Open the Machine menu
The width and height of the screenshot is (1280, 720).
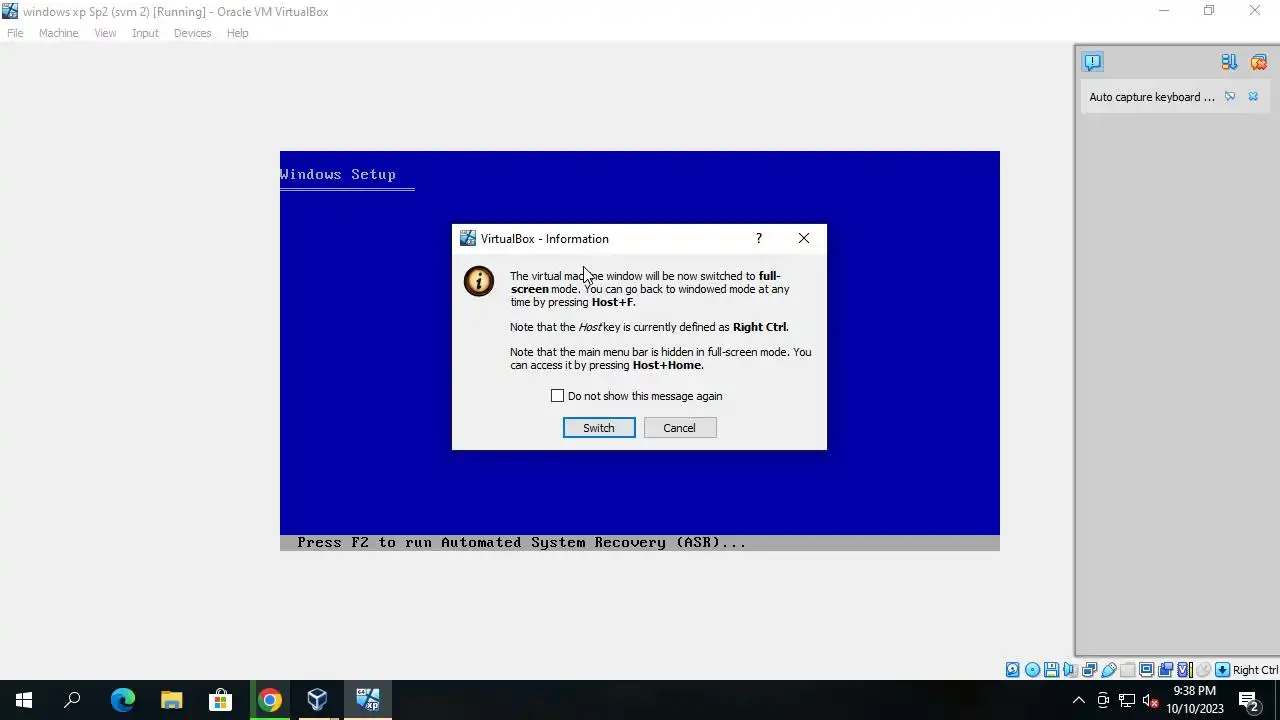(59, 33)
